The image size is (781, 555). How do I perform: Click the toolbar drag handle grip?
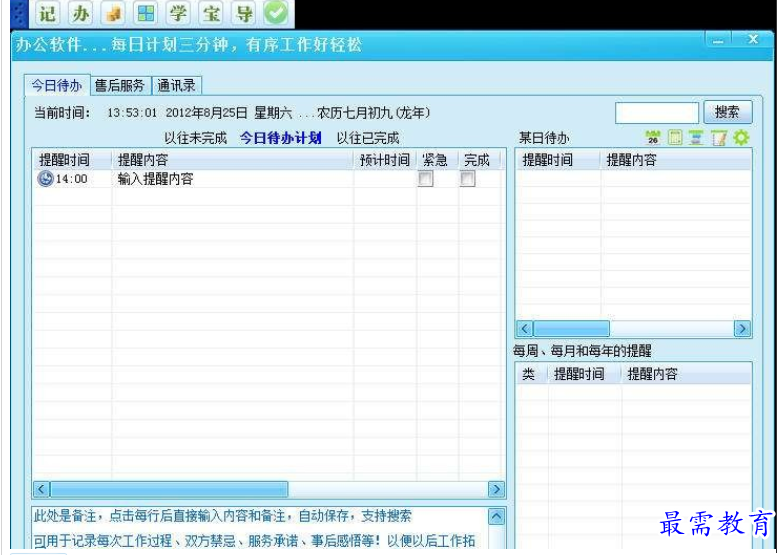(x=19, y=14)
